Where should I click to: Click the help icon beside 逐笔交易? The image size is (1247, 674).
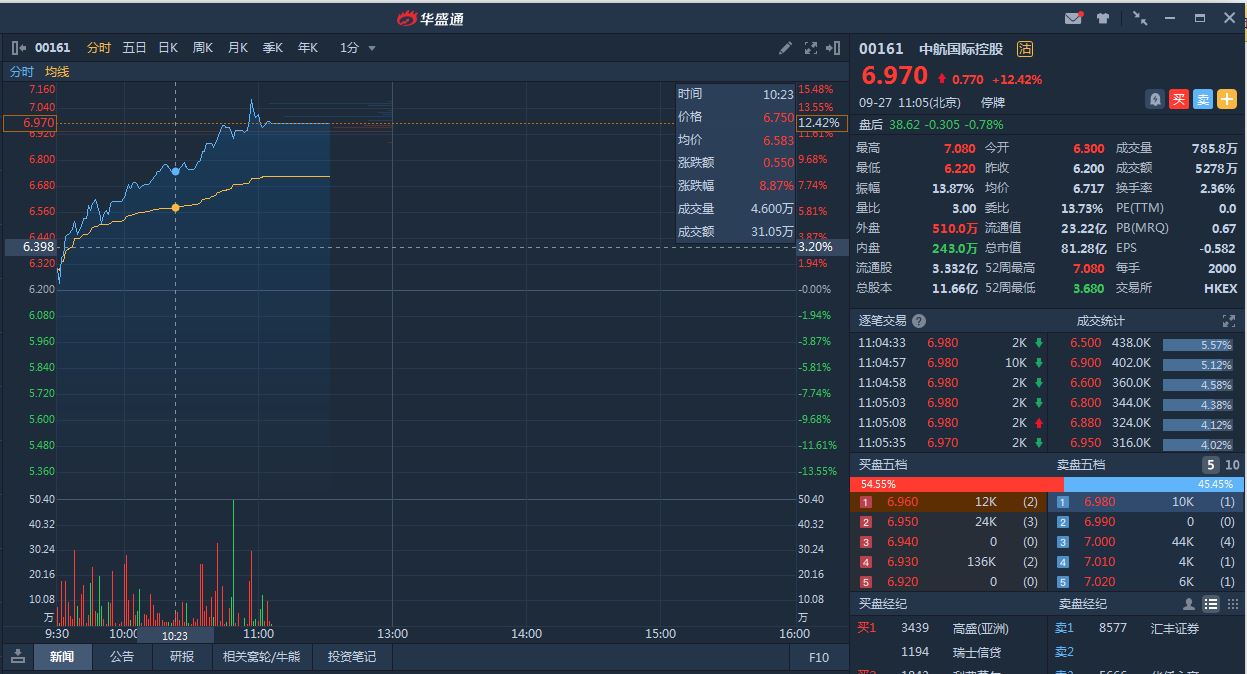click(x=919, y=321)
